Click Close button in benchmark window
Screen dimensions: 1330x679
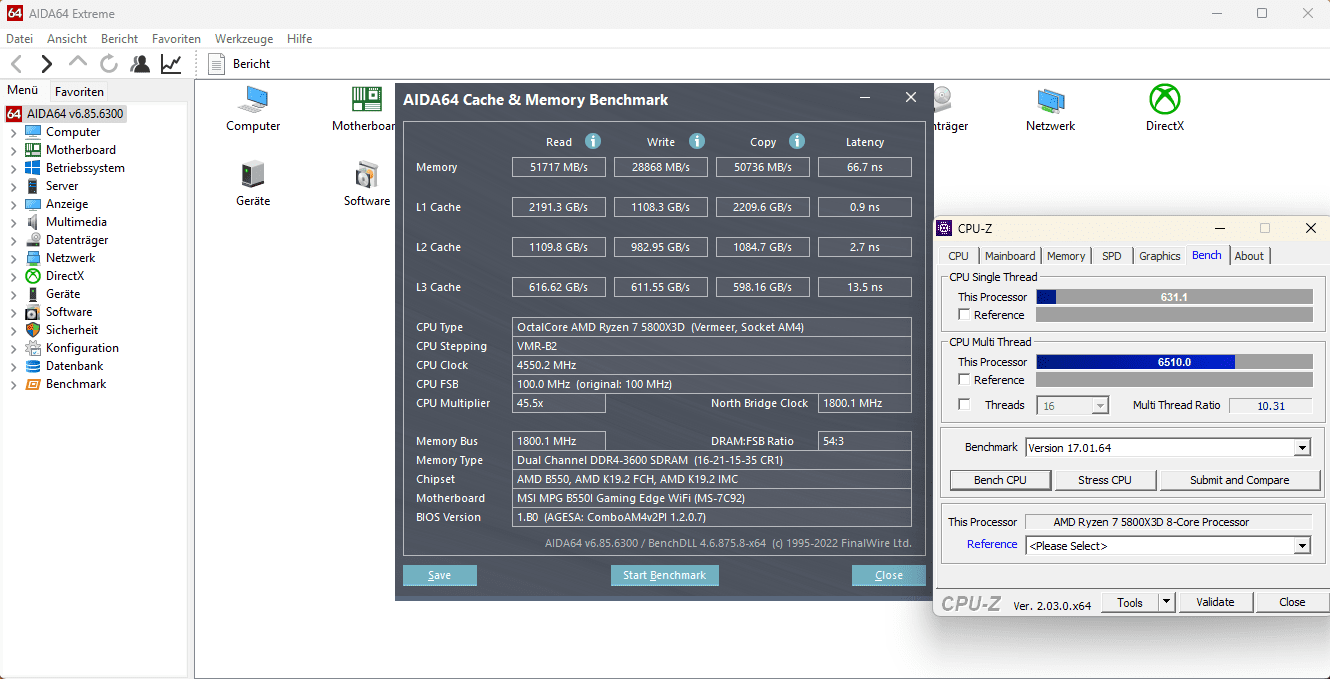[x=889, y=575]
